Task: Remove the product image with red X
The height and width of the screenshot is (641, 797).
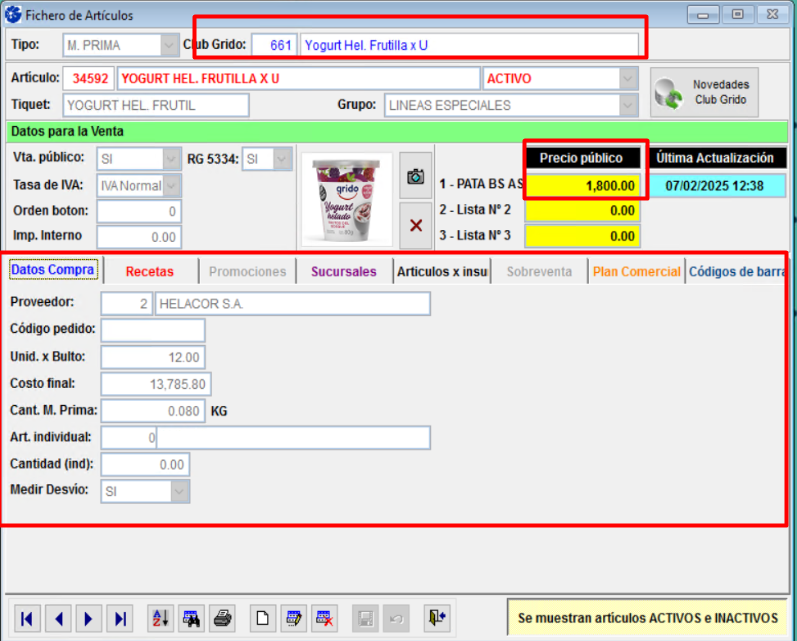Action: coord(416,225)
